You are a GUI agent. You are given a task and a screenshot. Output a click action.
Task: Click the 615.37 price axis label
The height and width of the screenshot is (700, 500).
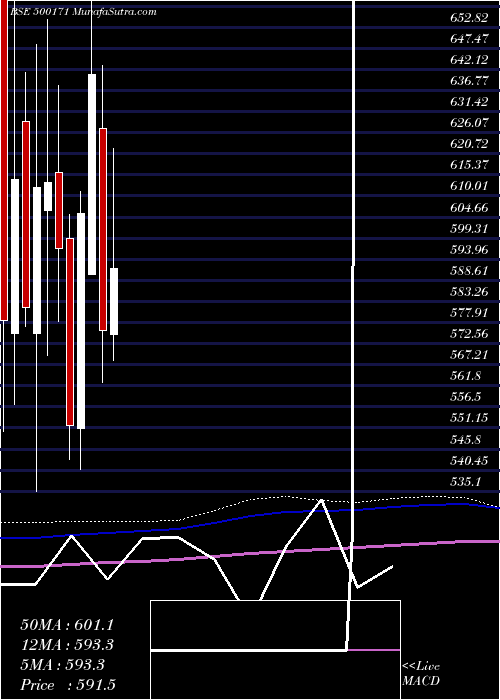pyautogui.click(x=469, y=165)
